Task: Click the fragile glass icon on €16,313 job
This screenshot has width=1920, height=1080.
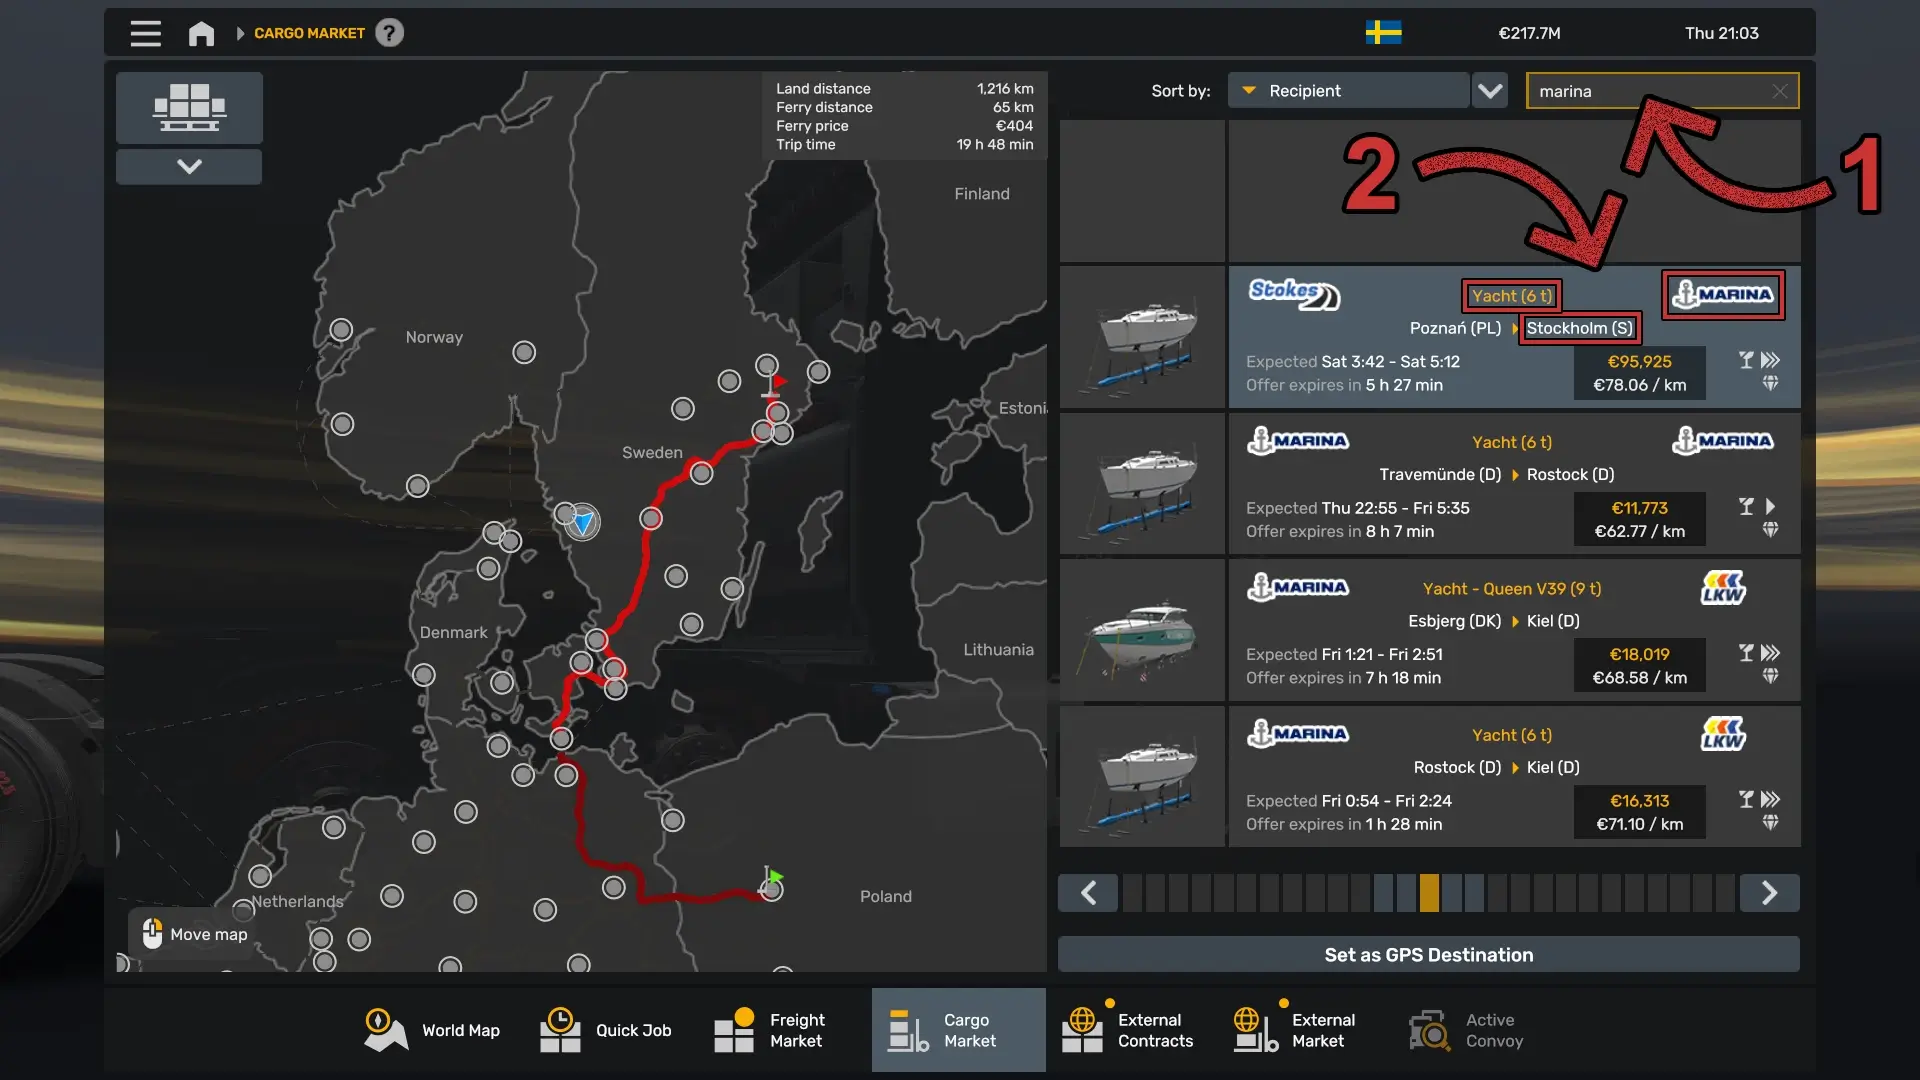Action: tap(1746, 799)
